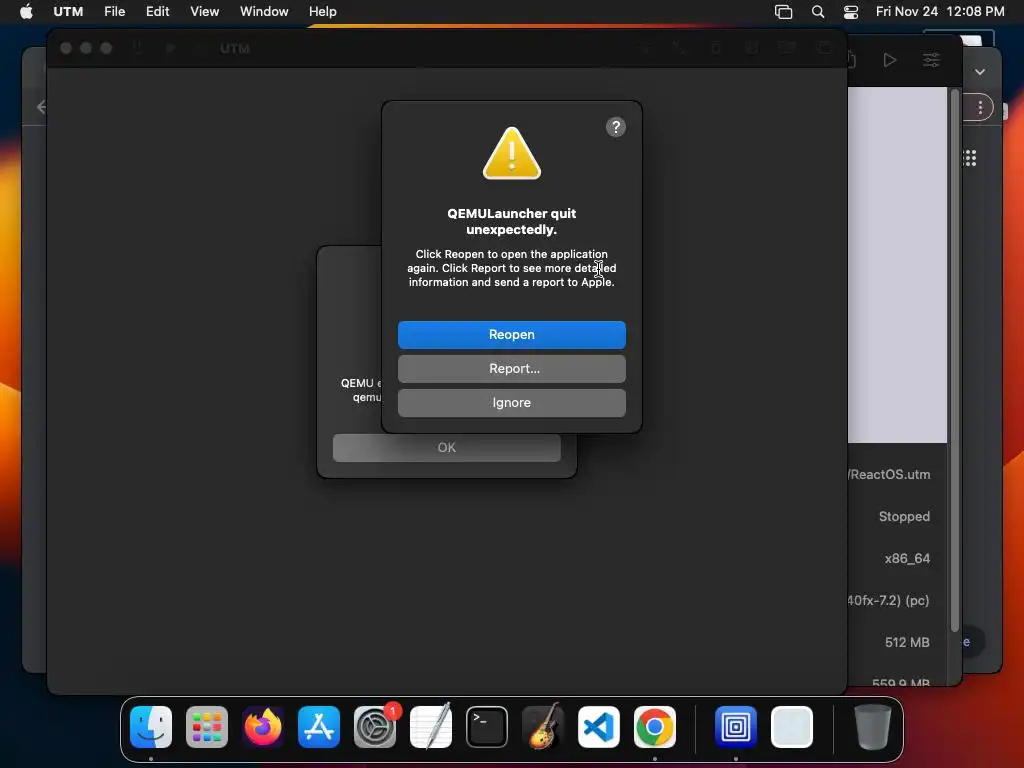This screenshot has width=1024, height=768.
Task: Click the back arrow in the background browser
Action: pyautogui.click(x=41, y=106)
